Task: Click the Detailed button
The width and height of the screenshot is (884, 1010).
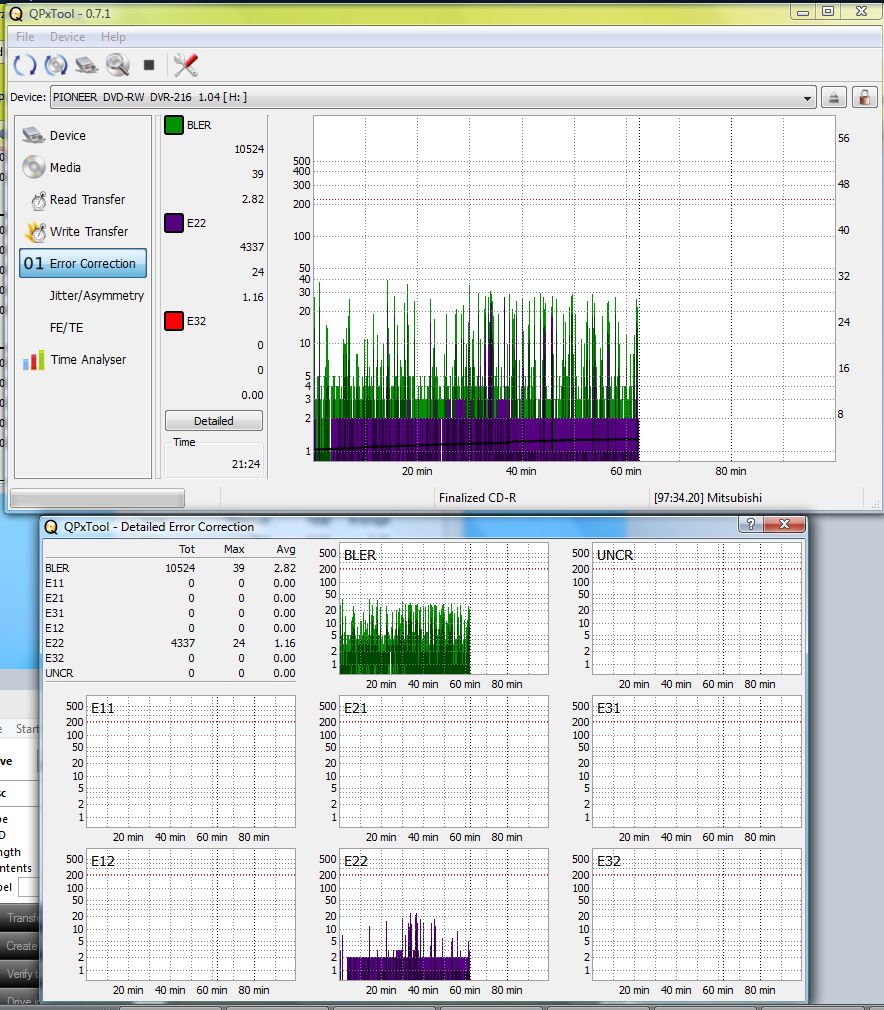Action: pos(214,421)
